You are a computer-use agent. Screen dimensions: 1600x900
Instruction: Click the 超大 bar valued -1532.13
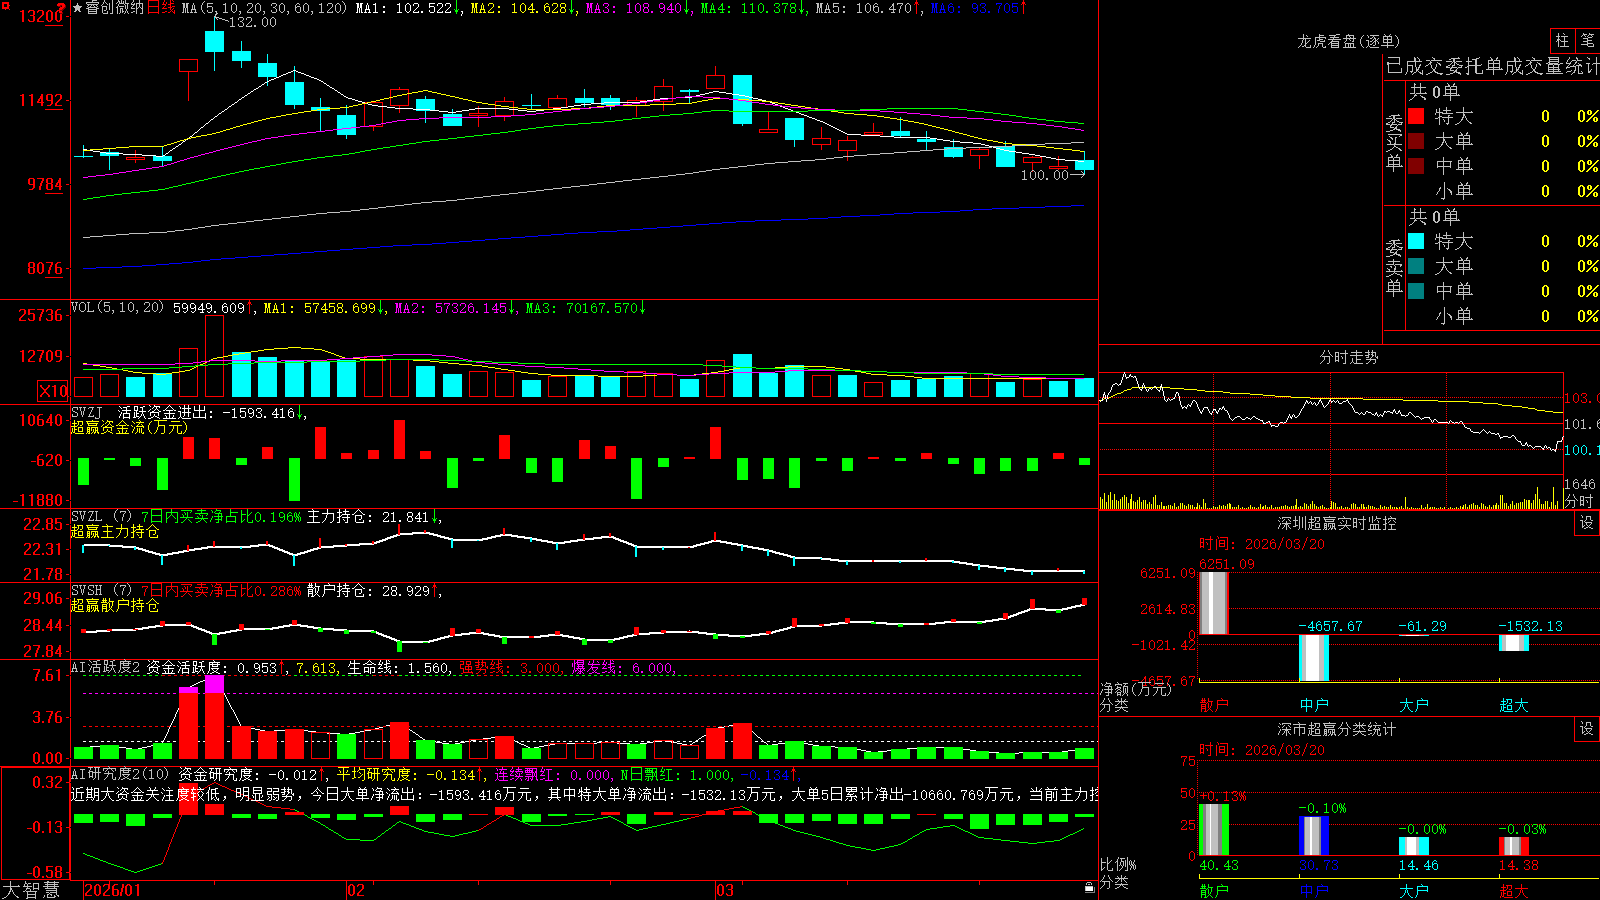coord(1514,642)
